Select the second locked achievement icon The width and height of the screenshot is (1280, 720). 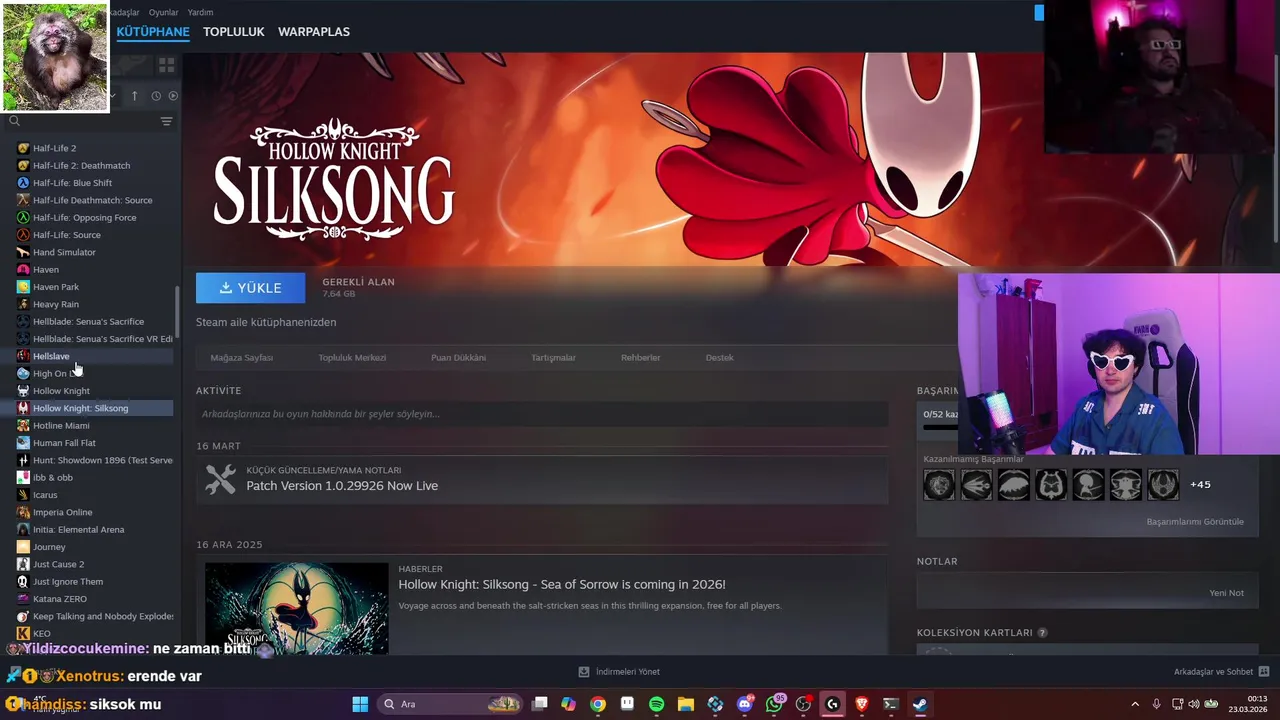tap(977, 485)
